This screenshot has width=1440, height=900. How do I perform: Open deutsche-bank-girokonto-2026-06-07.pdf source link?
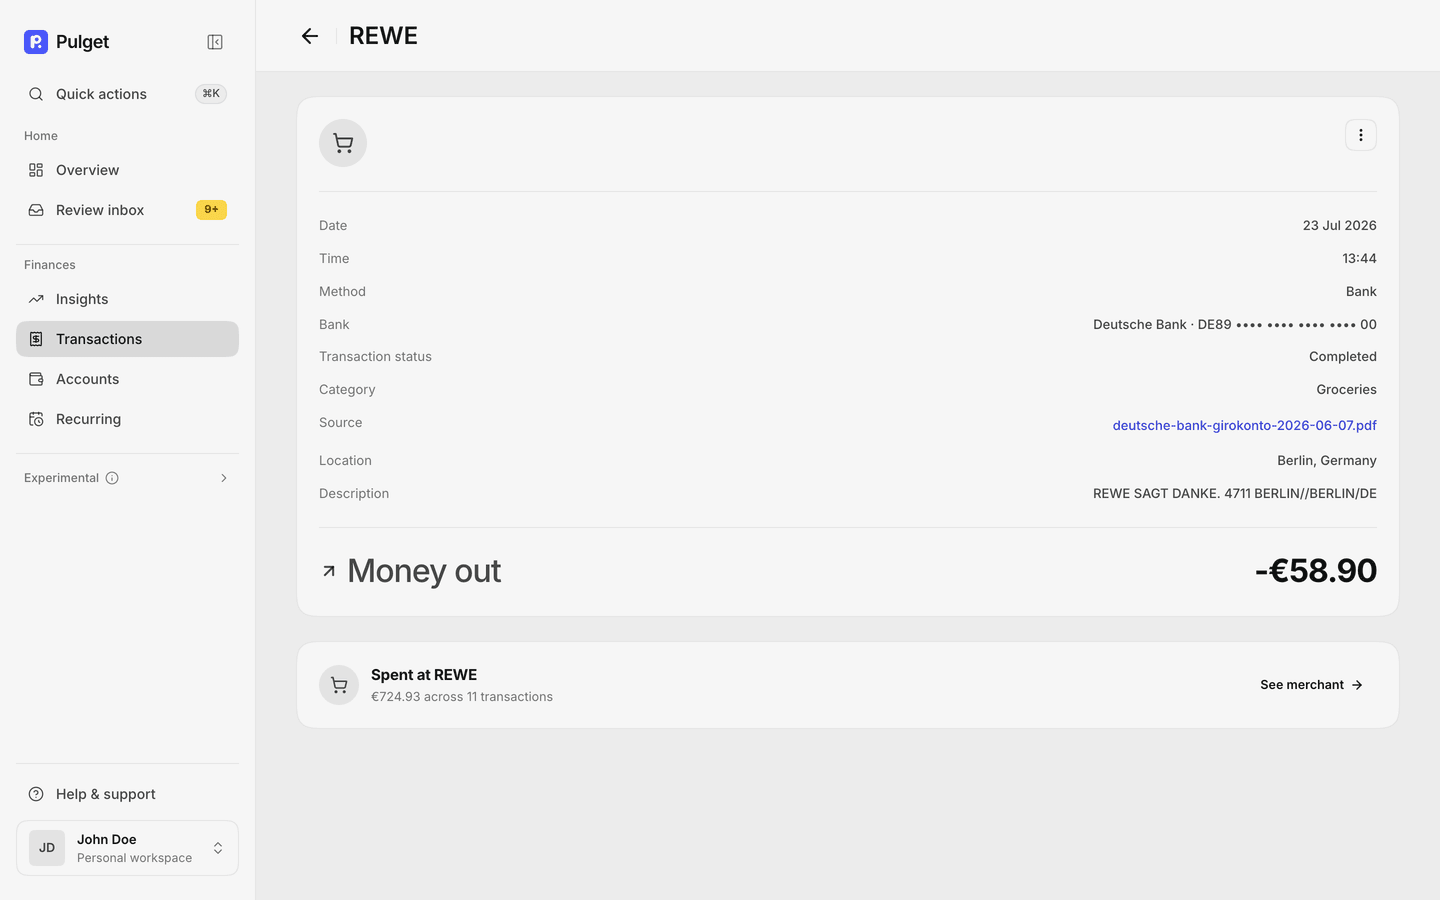point(1244,425)
